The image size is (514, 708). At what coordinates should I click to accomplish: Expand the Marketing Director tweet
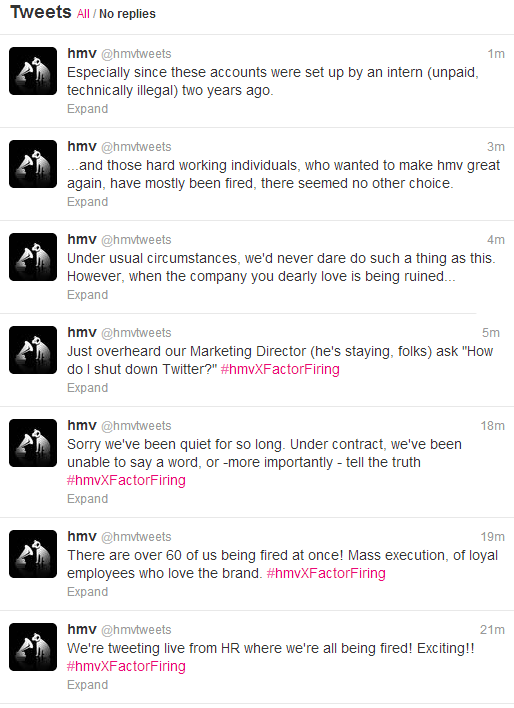[88, 388]
